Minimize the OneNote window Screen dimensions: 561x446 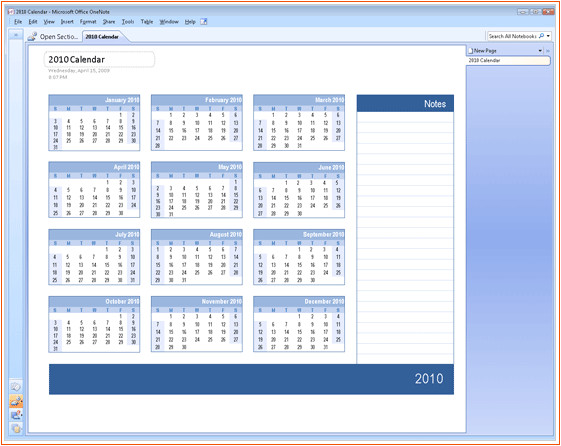pos(523,12)
